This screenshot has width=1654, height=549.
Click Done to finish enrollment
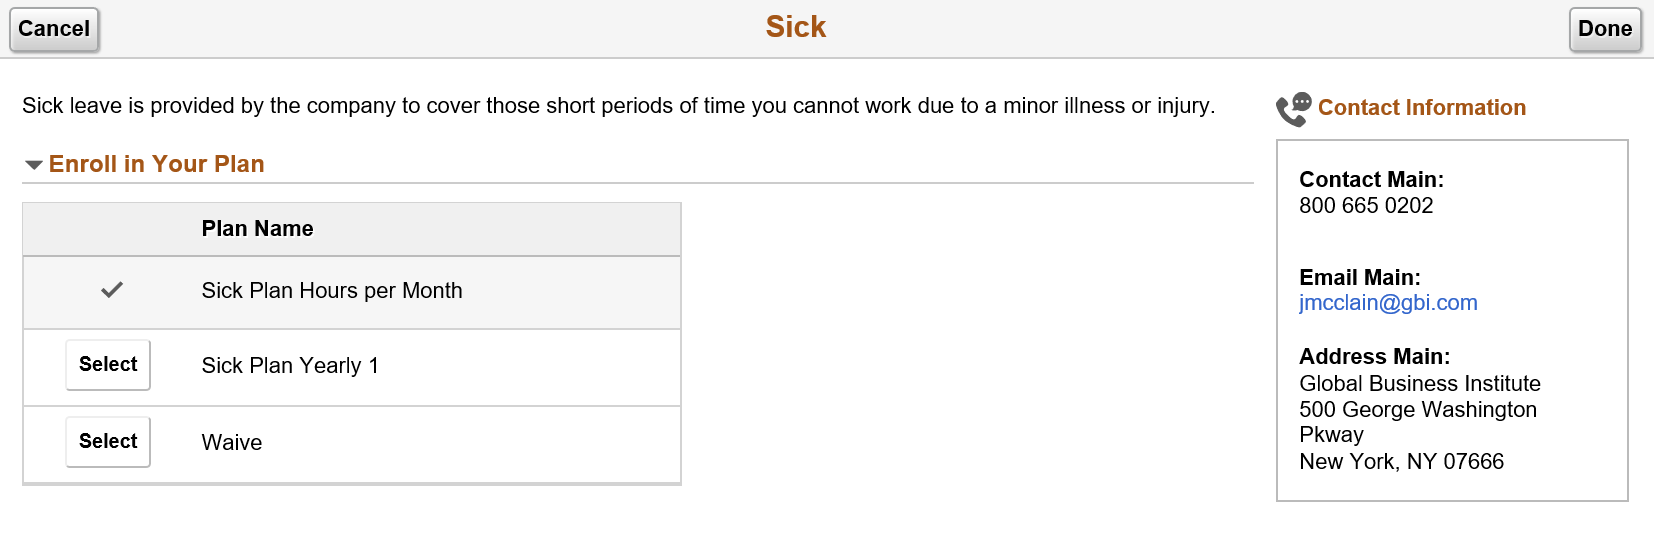(x=1605, y=29)
